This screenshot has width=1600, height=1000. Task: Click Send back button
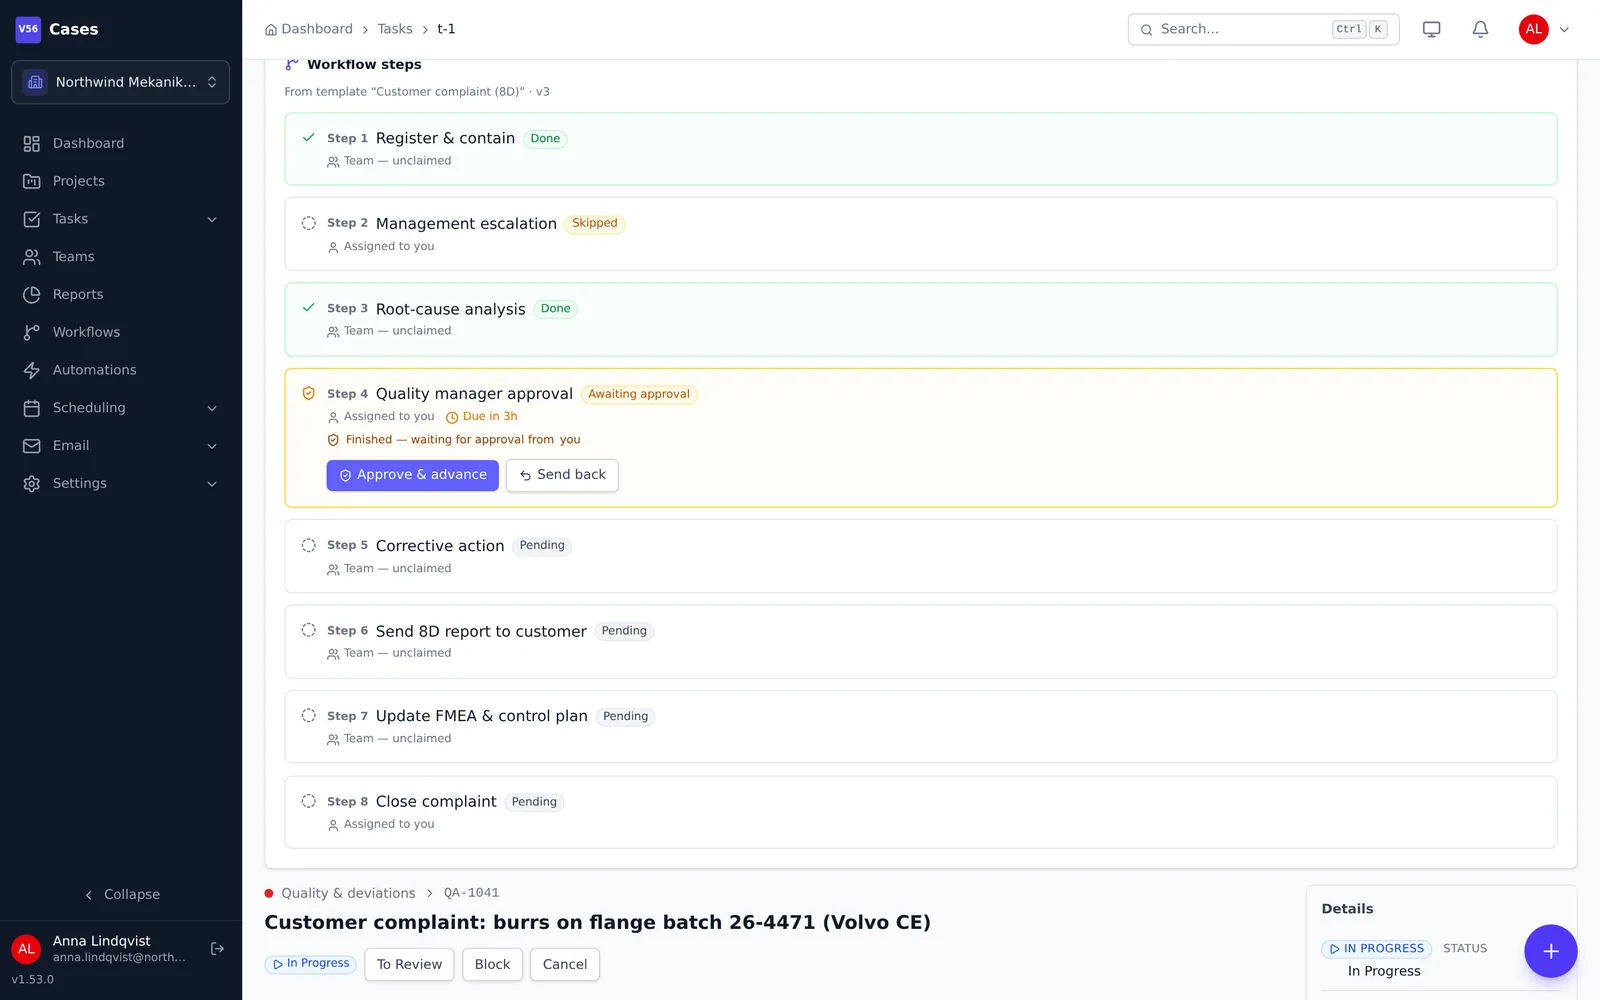pyautogui.click(x=562, y=475)
